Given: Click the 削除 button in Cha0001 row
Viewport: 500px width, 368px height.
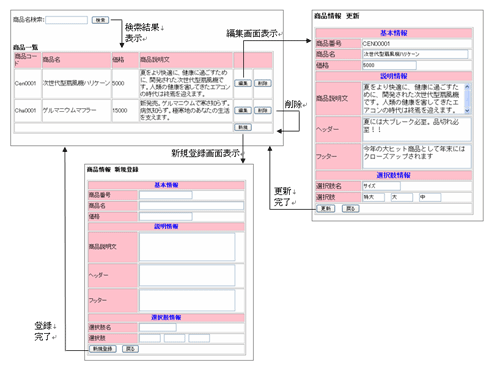Looking at the screenshot, I should tap(263, 110).
